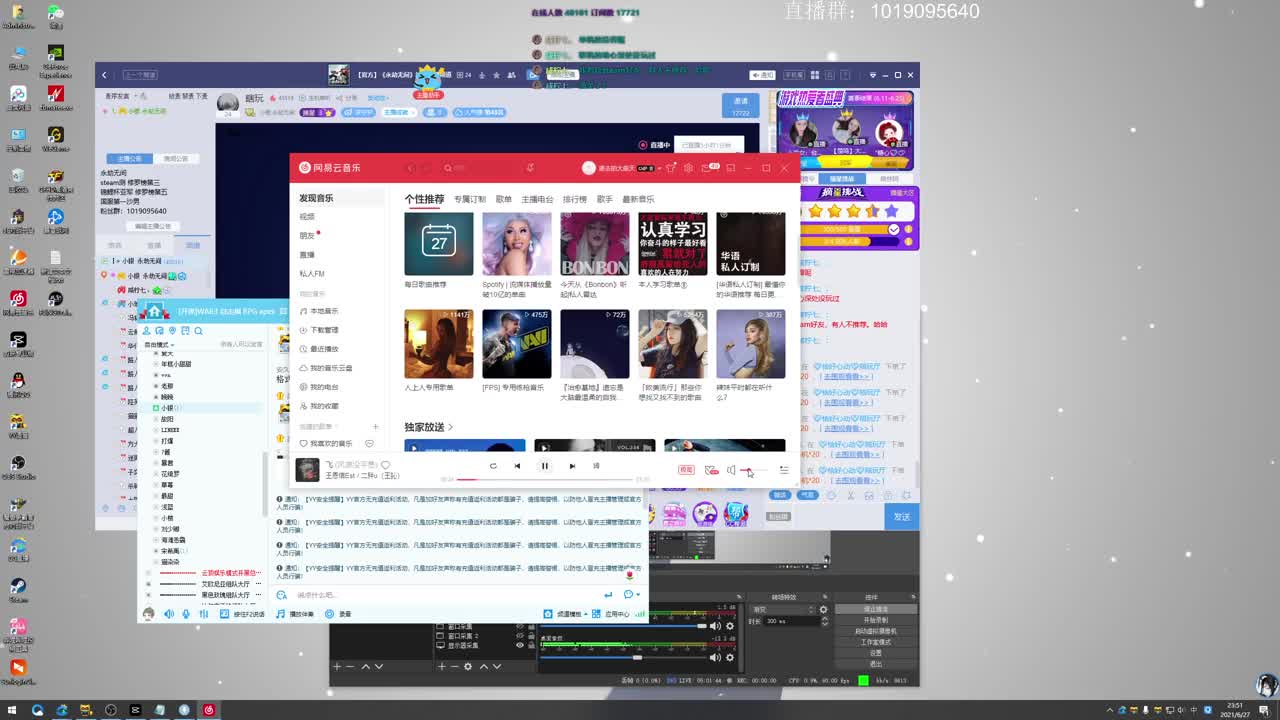Switch NetEase Cloud Music to mini mode

coord(731,168)
